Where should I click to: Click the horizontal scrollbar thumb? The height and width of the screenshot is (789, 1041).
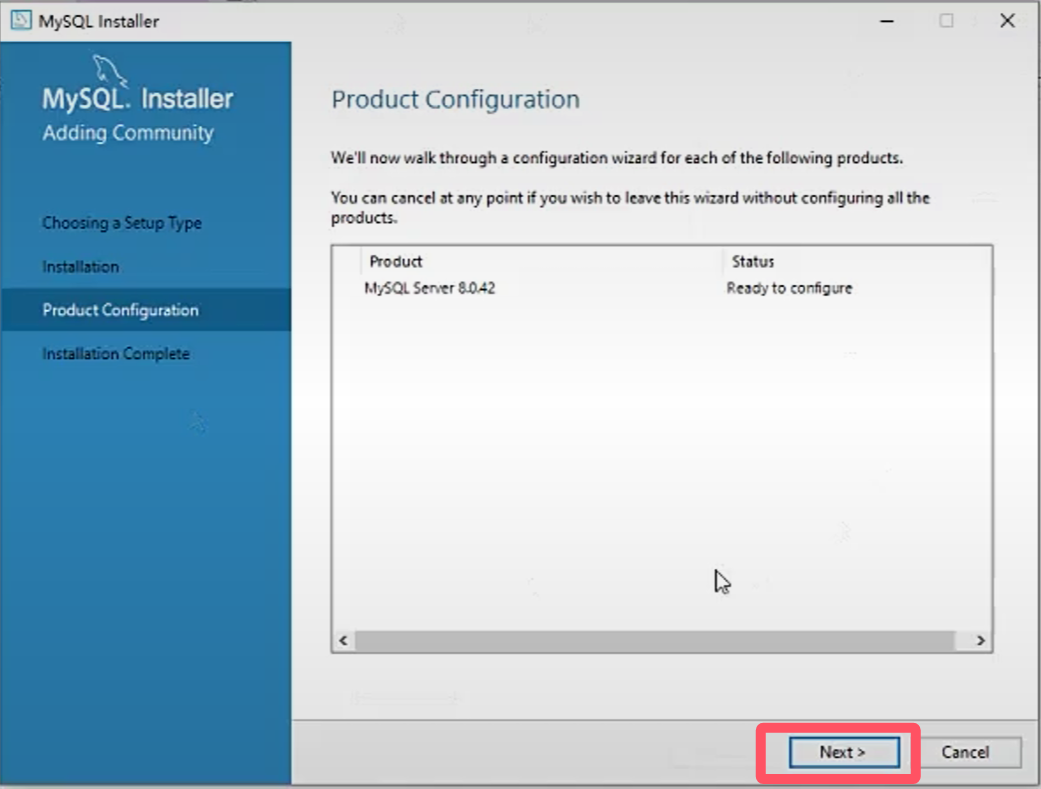[x=655, y=640]
